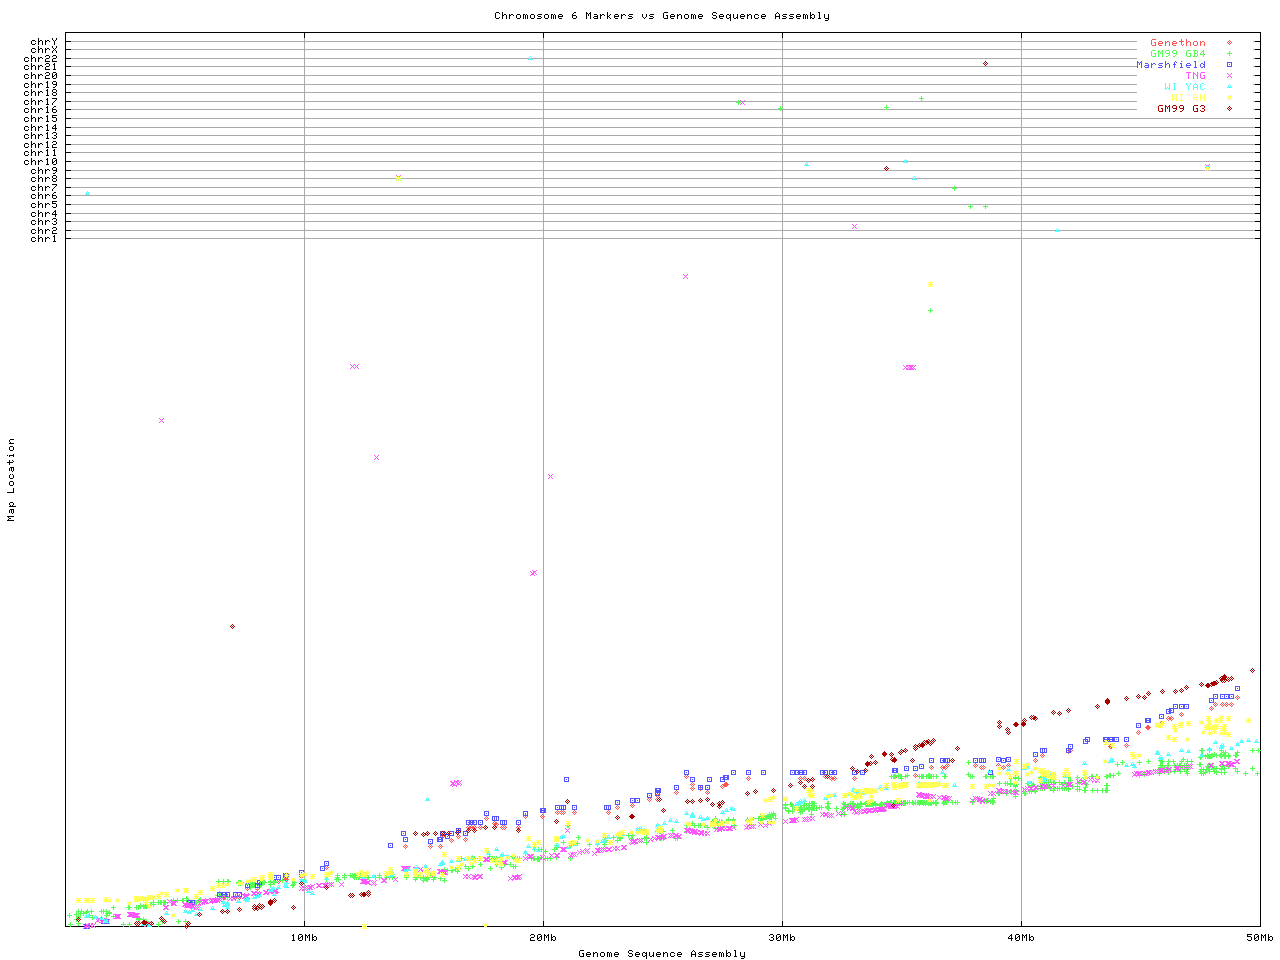Click the Genethon diamond marker in the legend
This screenshot has height=960, width=1280.
tap(1229, 43)
